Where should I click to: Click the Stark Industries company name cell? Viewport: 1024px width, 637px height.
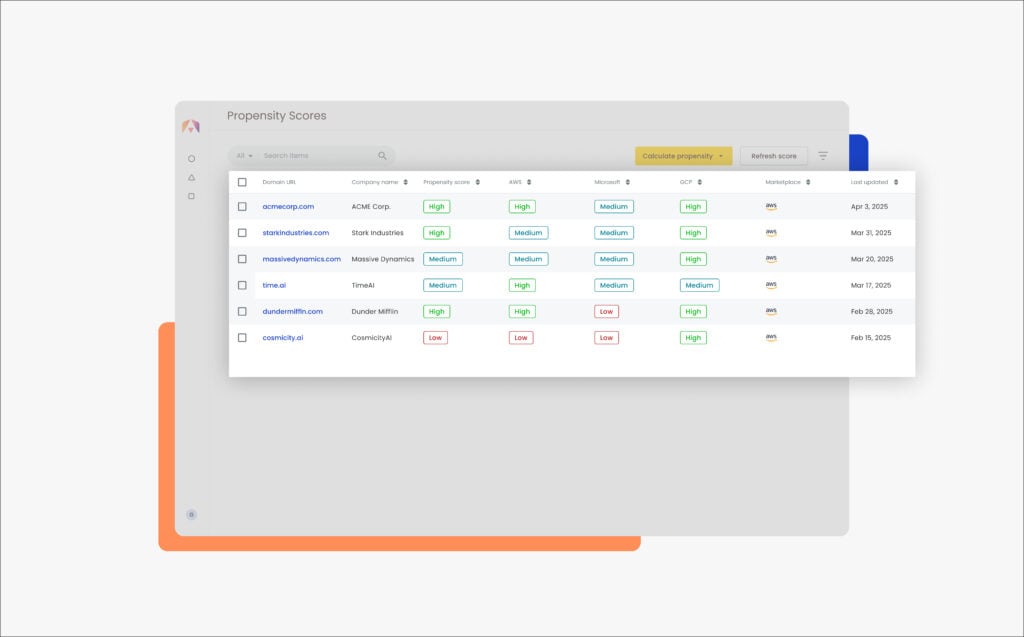click(377, 233)
